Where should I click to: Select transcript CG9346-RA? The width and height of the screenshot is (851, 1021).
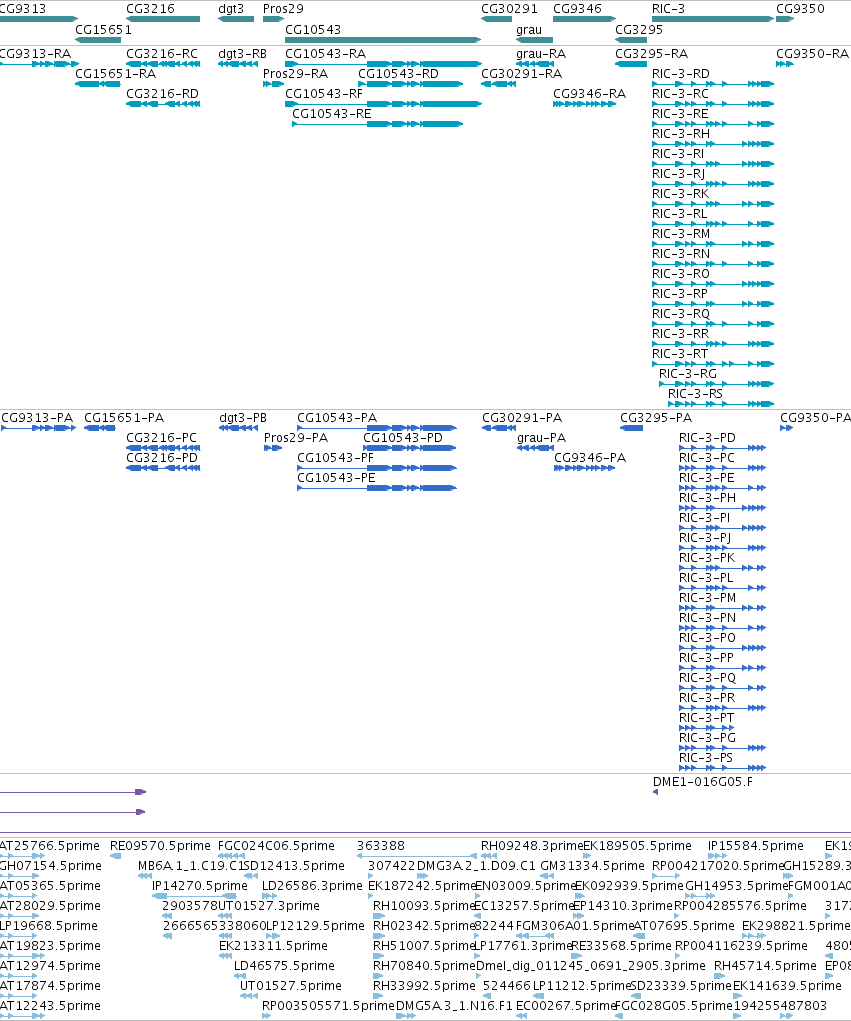tap(589, 94)
